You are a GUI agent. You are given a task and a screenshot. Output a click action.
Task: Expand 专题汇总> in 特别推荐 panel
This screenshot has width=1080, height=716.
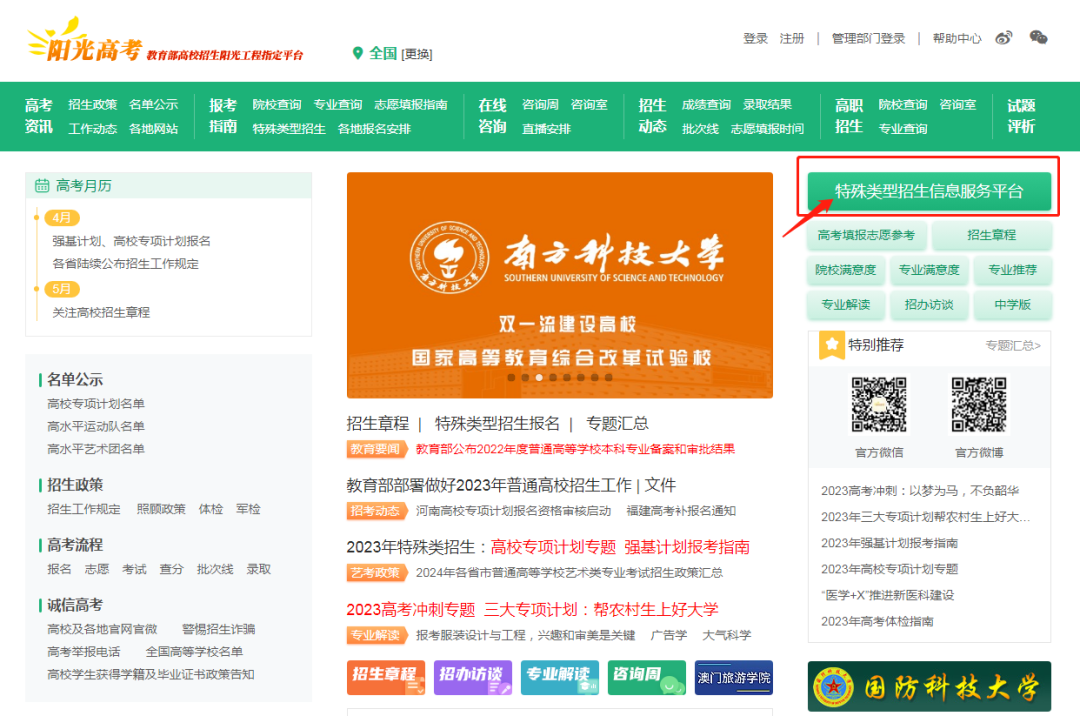tap(1012, 346)
